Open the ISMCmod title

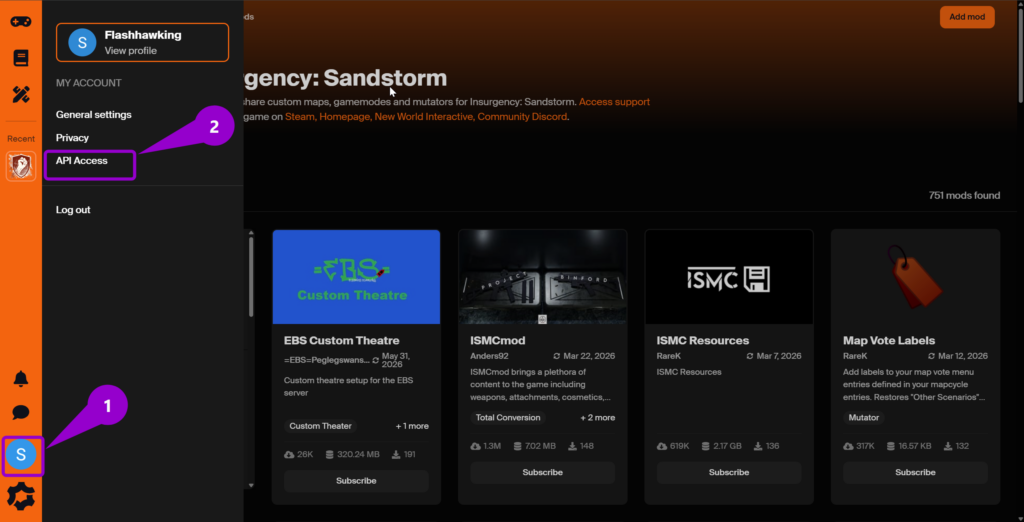(x=498, y=340)
